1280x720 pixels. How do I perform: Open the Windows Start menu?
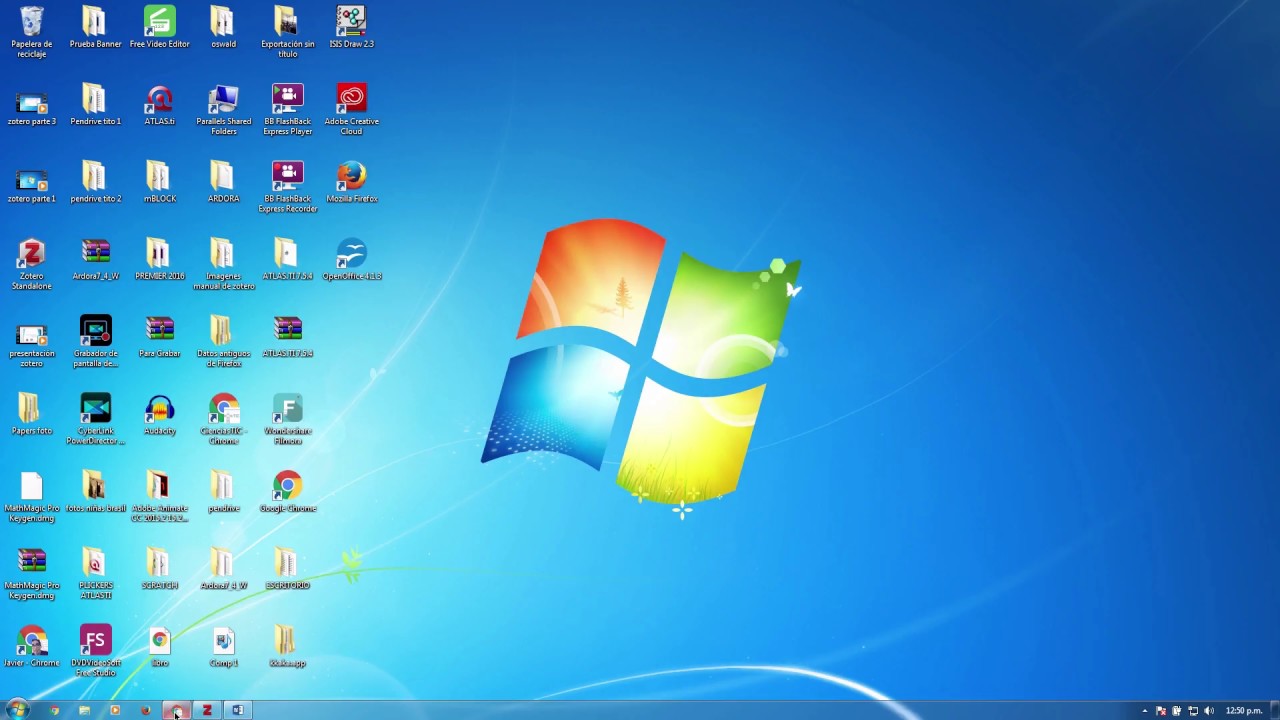(18, 710)
